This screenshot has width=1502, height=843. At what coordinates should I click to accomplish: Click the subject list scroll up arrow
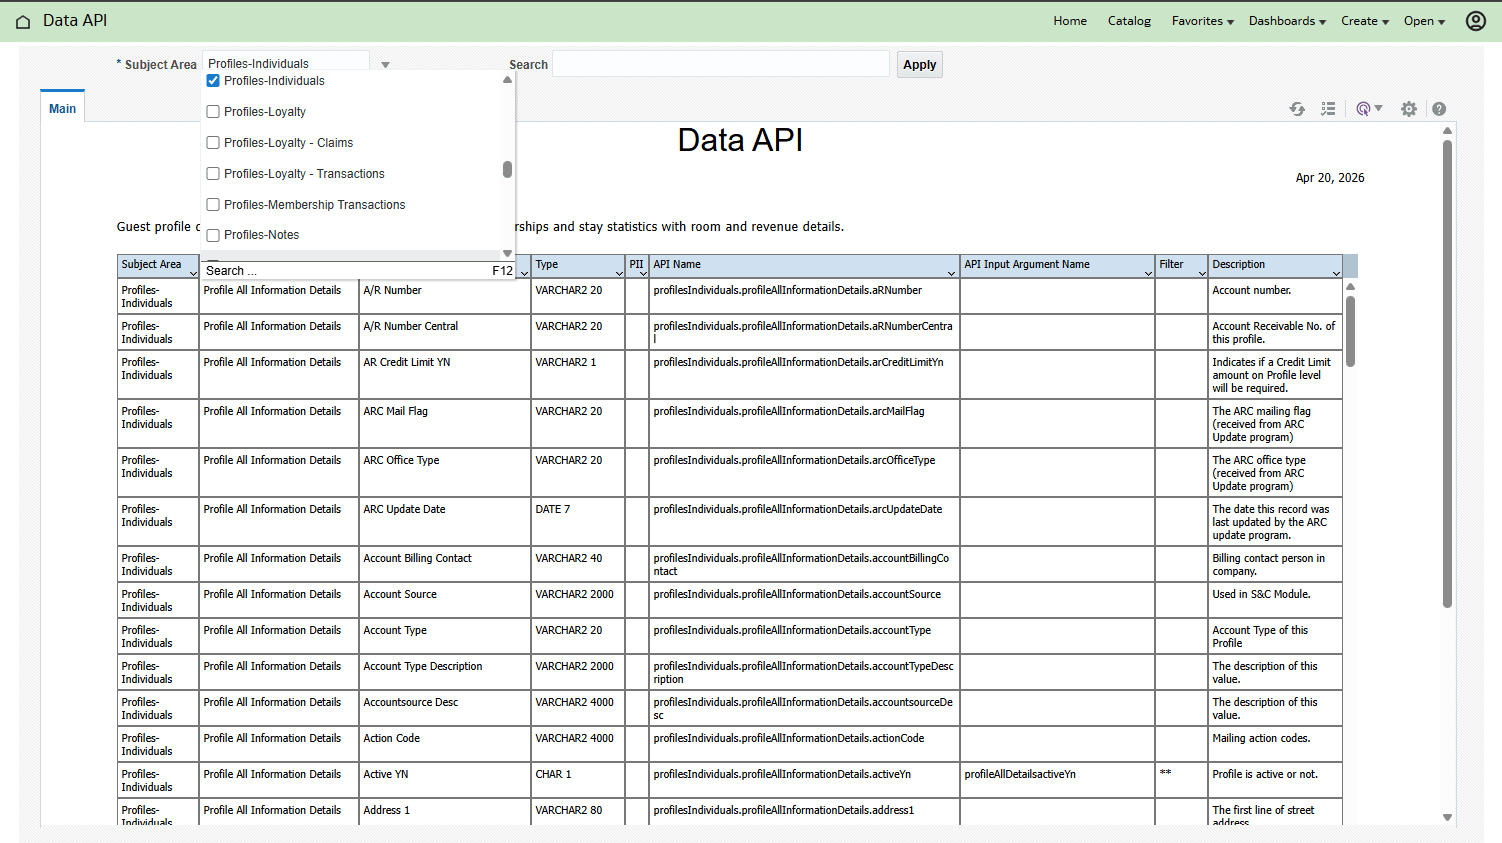(x=507, y=80)
